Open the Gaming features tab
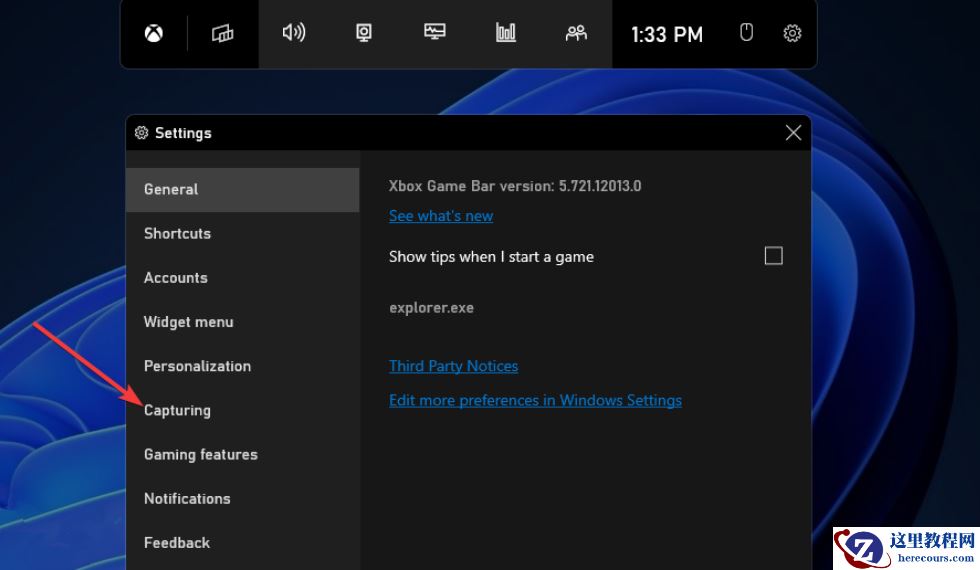 (242, 454)
